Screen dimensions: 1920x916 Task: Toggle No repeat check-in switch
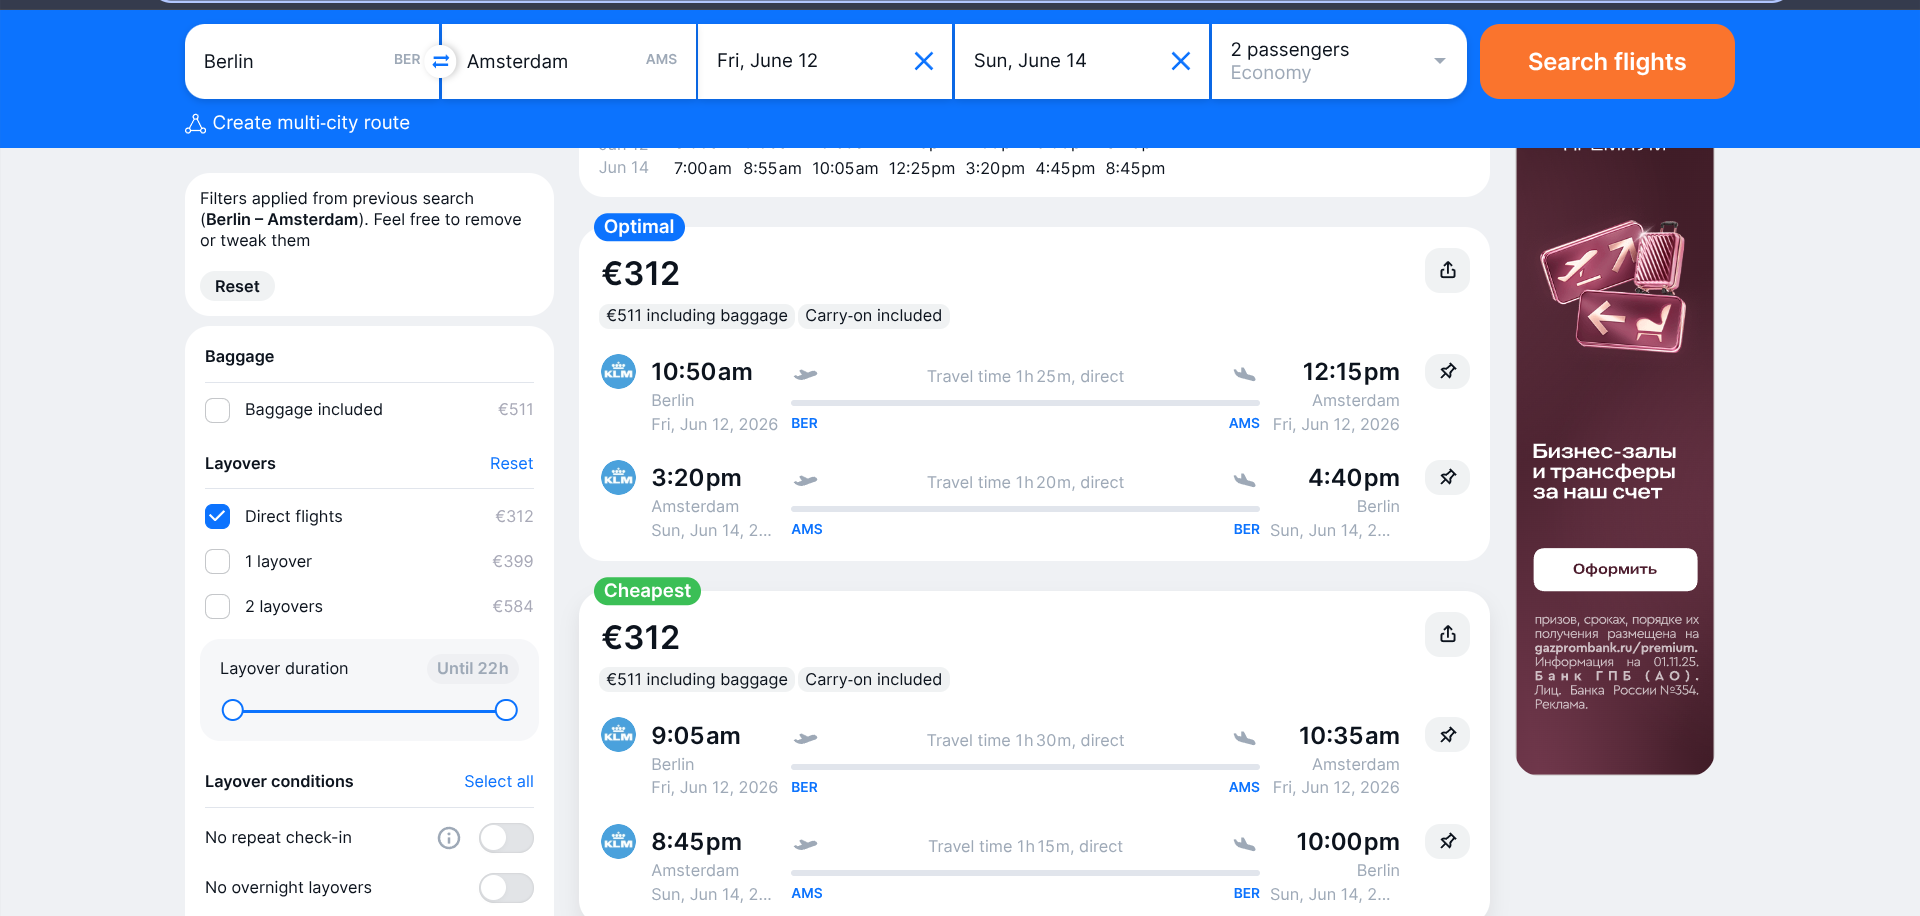tap(506, 838)
